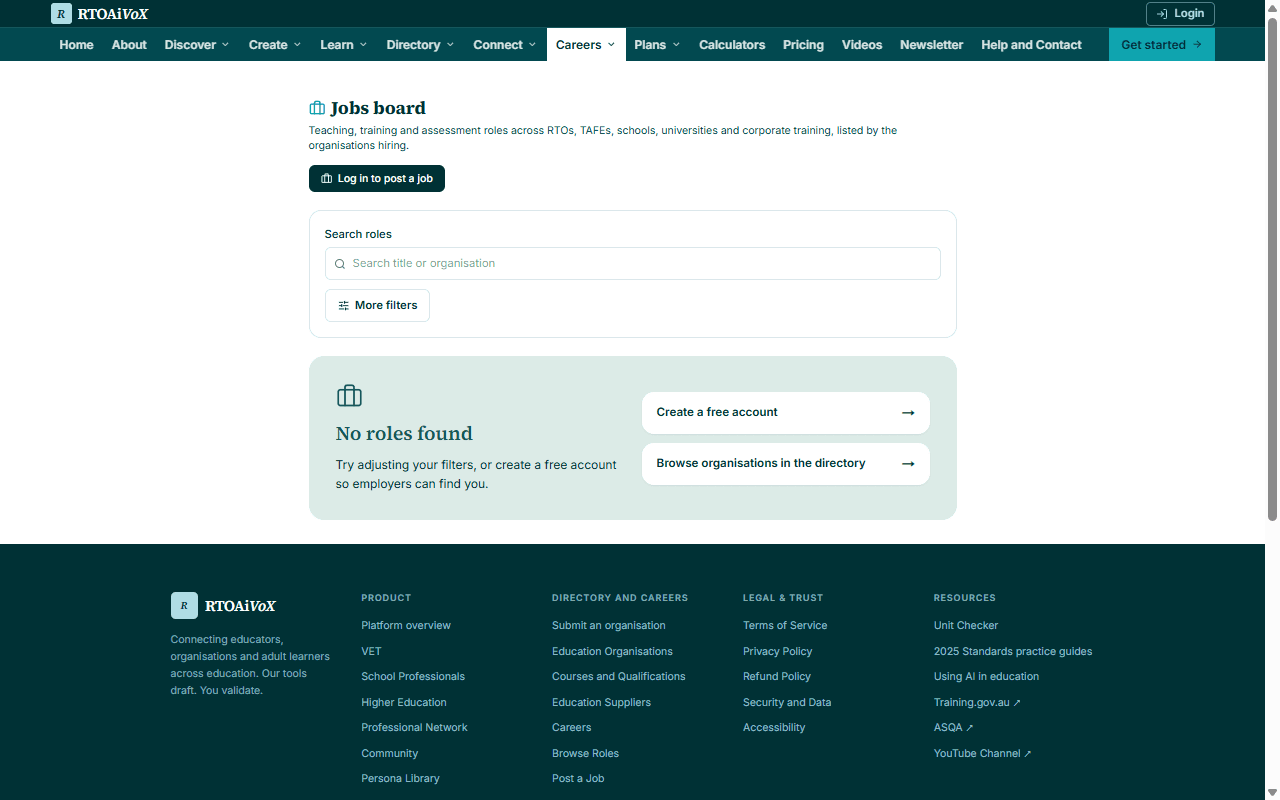This screenshot has width=1280, height=800.
Task: Click the arrow on Browse organisations in the directory
Action: click(x=908, y=464)
